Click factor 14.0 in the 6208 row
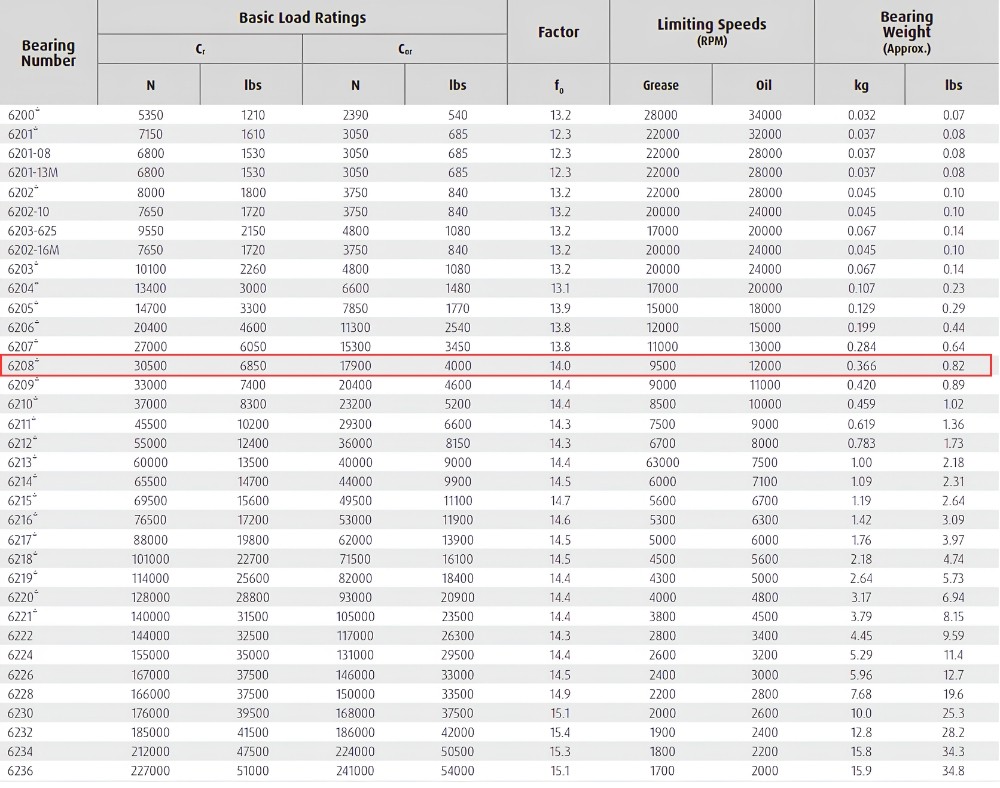This screenshot has height=788, width=1000. 560,366
